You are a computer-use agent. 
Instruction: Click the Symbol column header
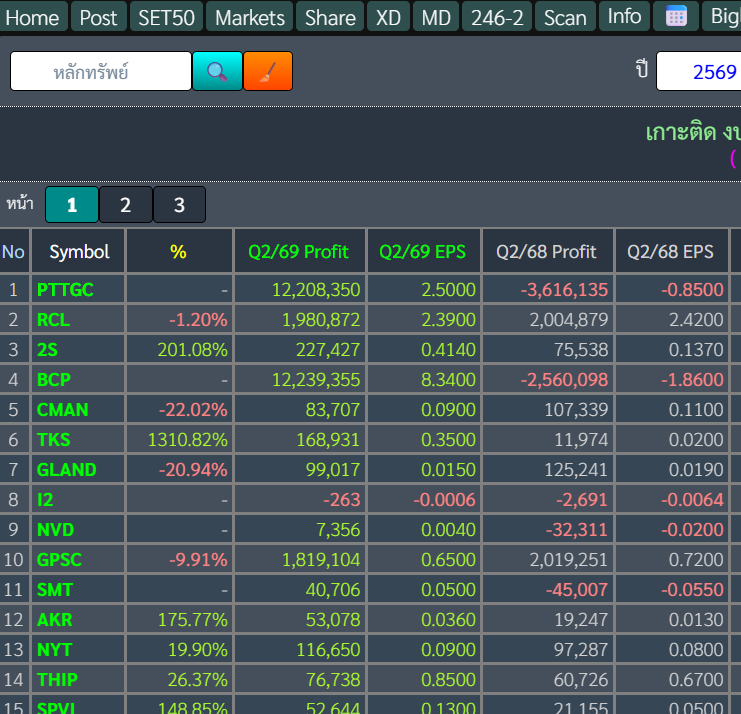(78, 251)
